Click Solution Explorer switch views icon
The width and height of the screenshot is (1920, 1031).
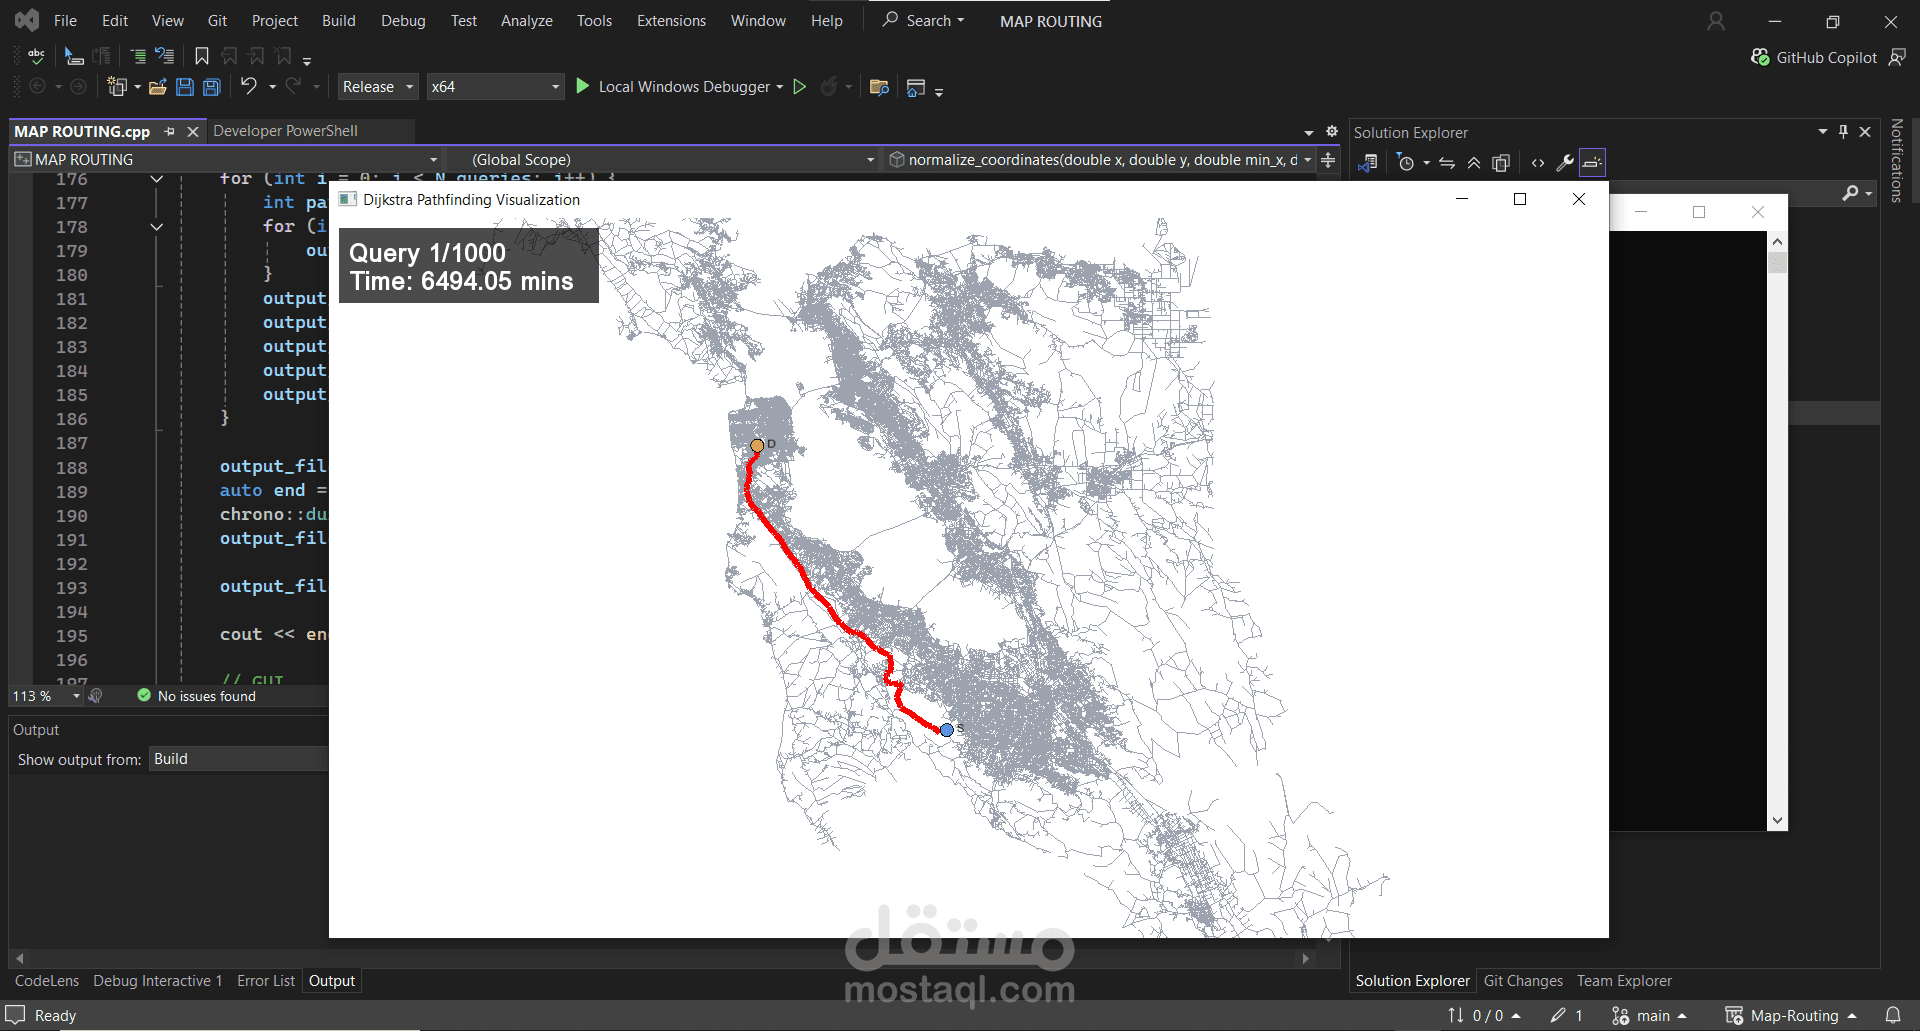[x=1368, y=163]
